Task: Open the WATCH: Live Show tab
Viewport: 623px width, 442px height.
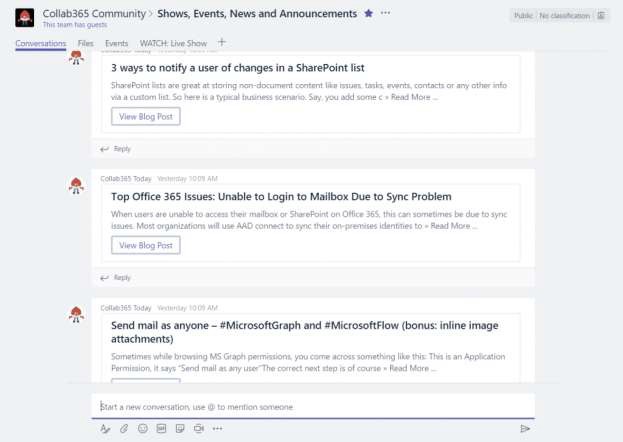Action: 173,43
